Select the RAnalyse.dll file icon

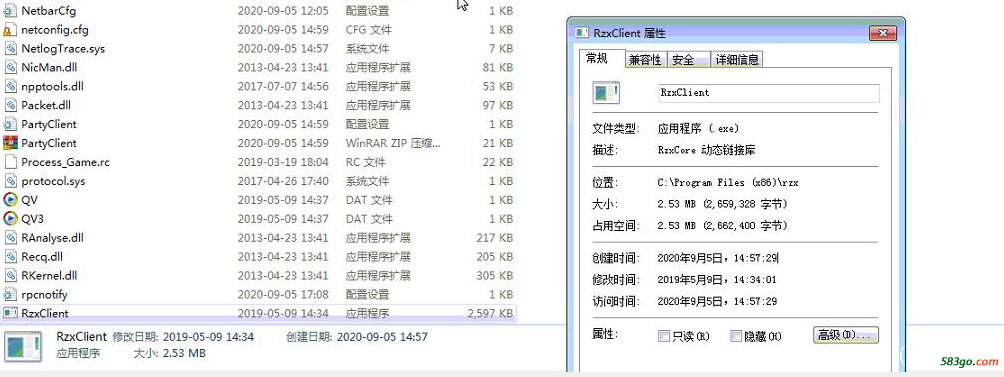point(10,238)
